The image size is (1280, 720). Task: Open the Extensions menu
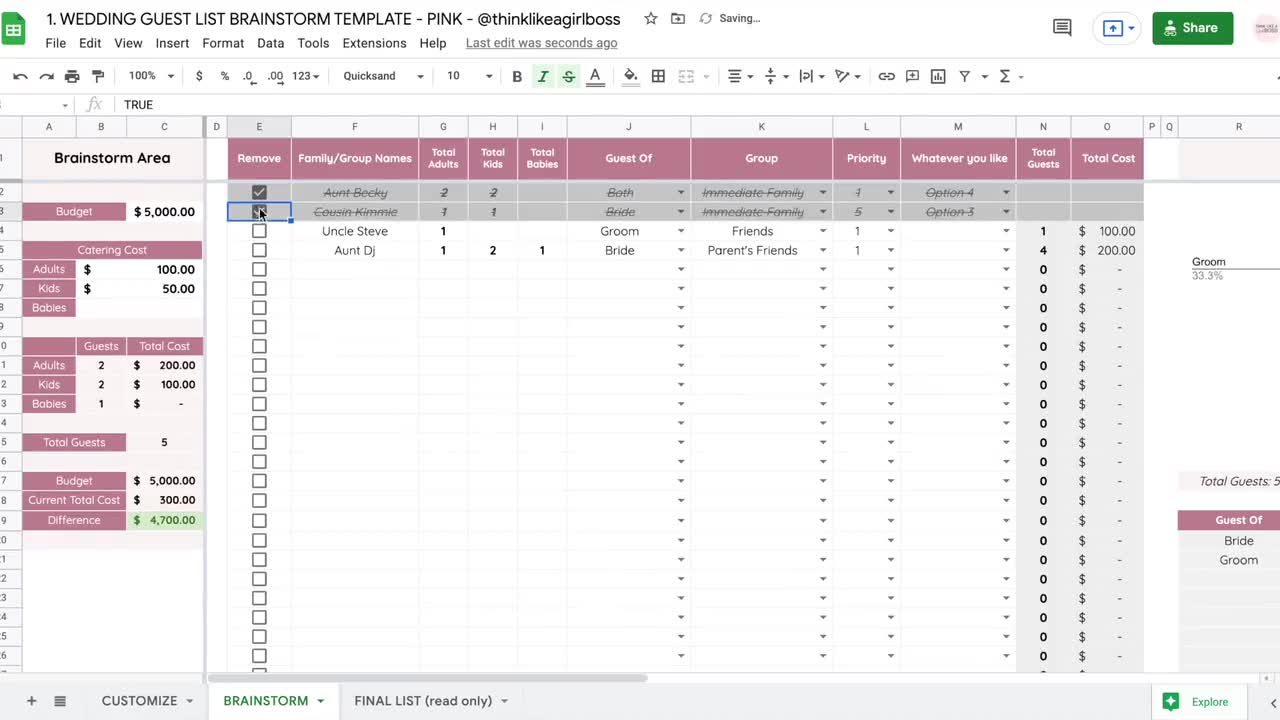click(x=374, y=43)
